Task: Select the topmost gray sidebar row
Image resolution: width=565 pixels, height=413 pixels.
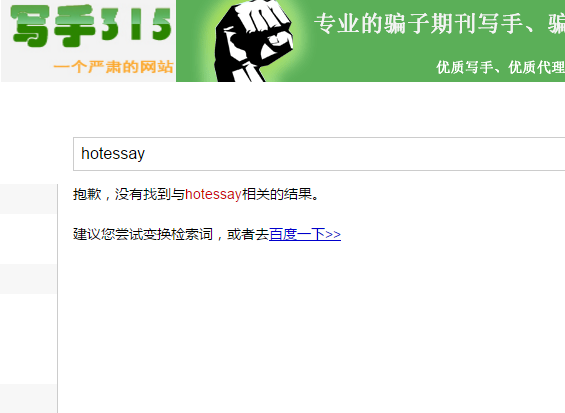Action: (28, 199)
